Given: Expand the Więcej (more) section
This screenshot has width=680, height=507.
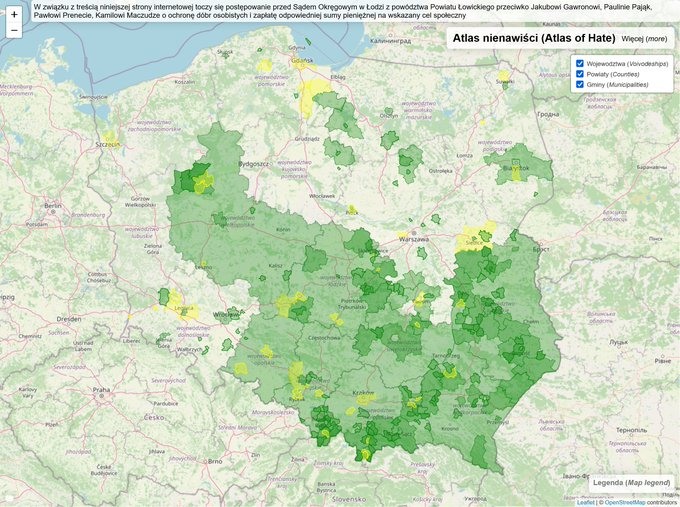Looking at the screenshot, I should (644, 38).
